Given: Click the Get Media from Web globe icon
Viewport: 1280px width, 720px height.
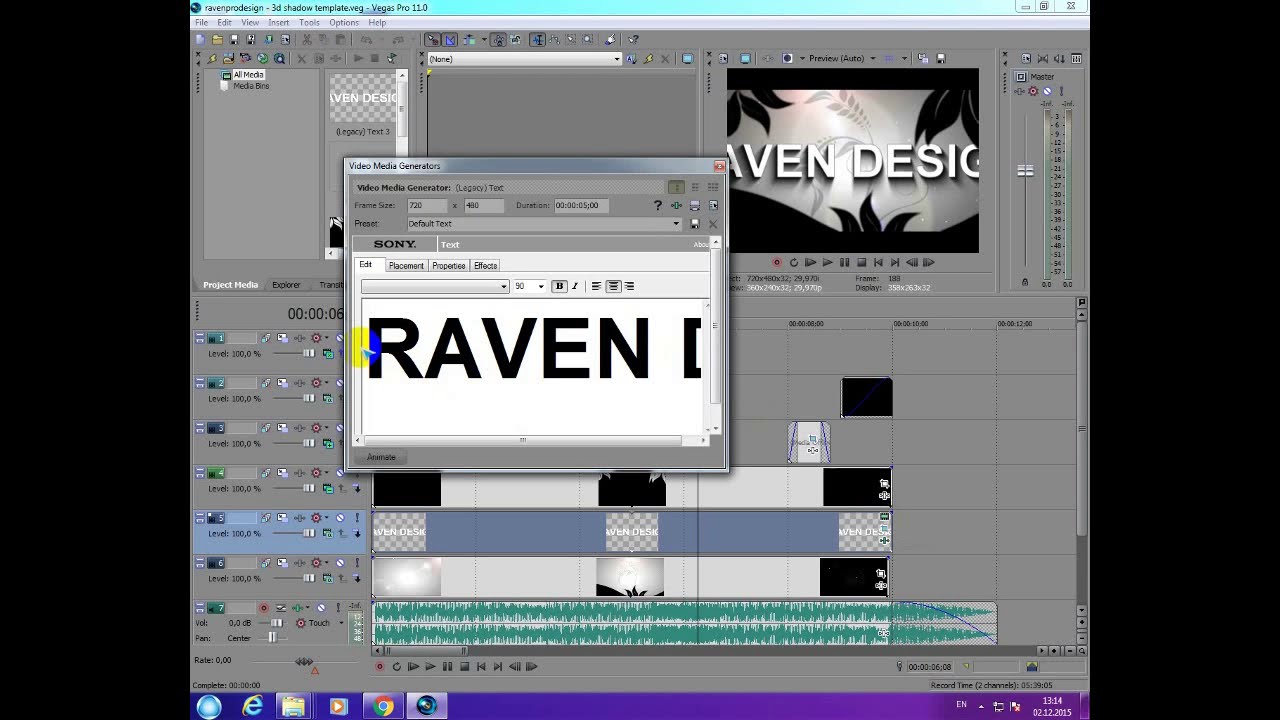Looking at the screenshot, I should click(x=262, y=58).
